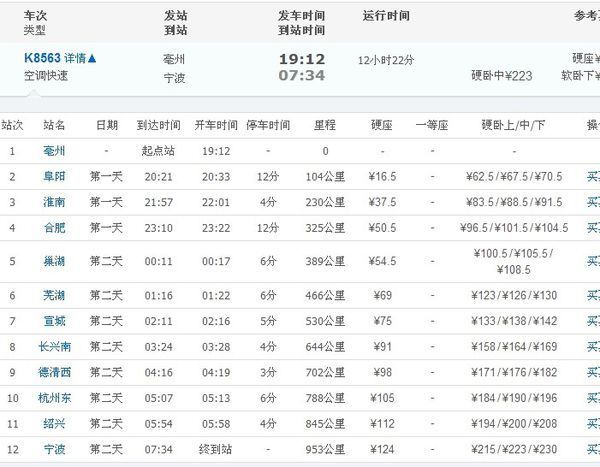Open the 亳州 station link in row 1
Viewport: 600px width, 467px height.
click(54, 151)
